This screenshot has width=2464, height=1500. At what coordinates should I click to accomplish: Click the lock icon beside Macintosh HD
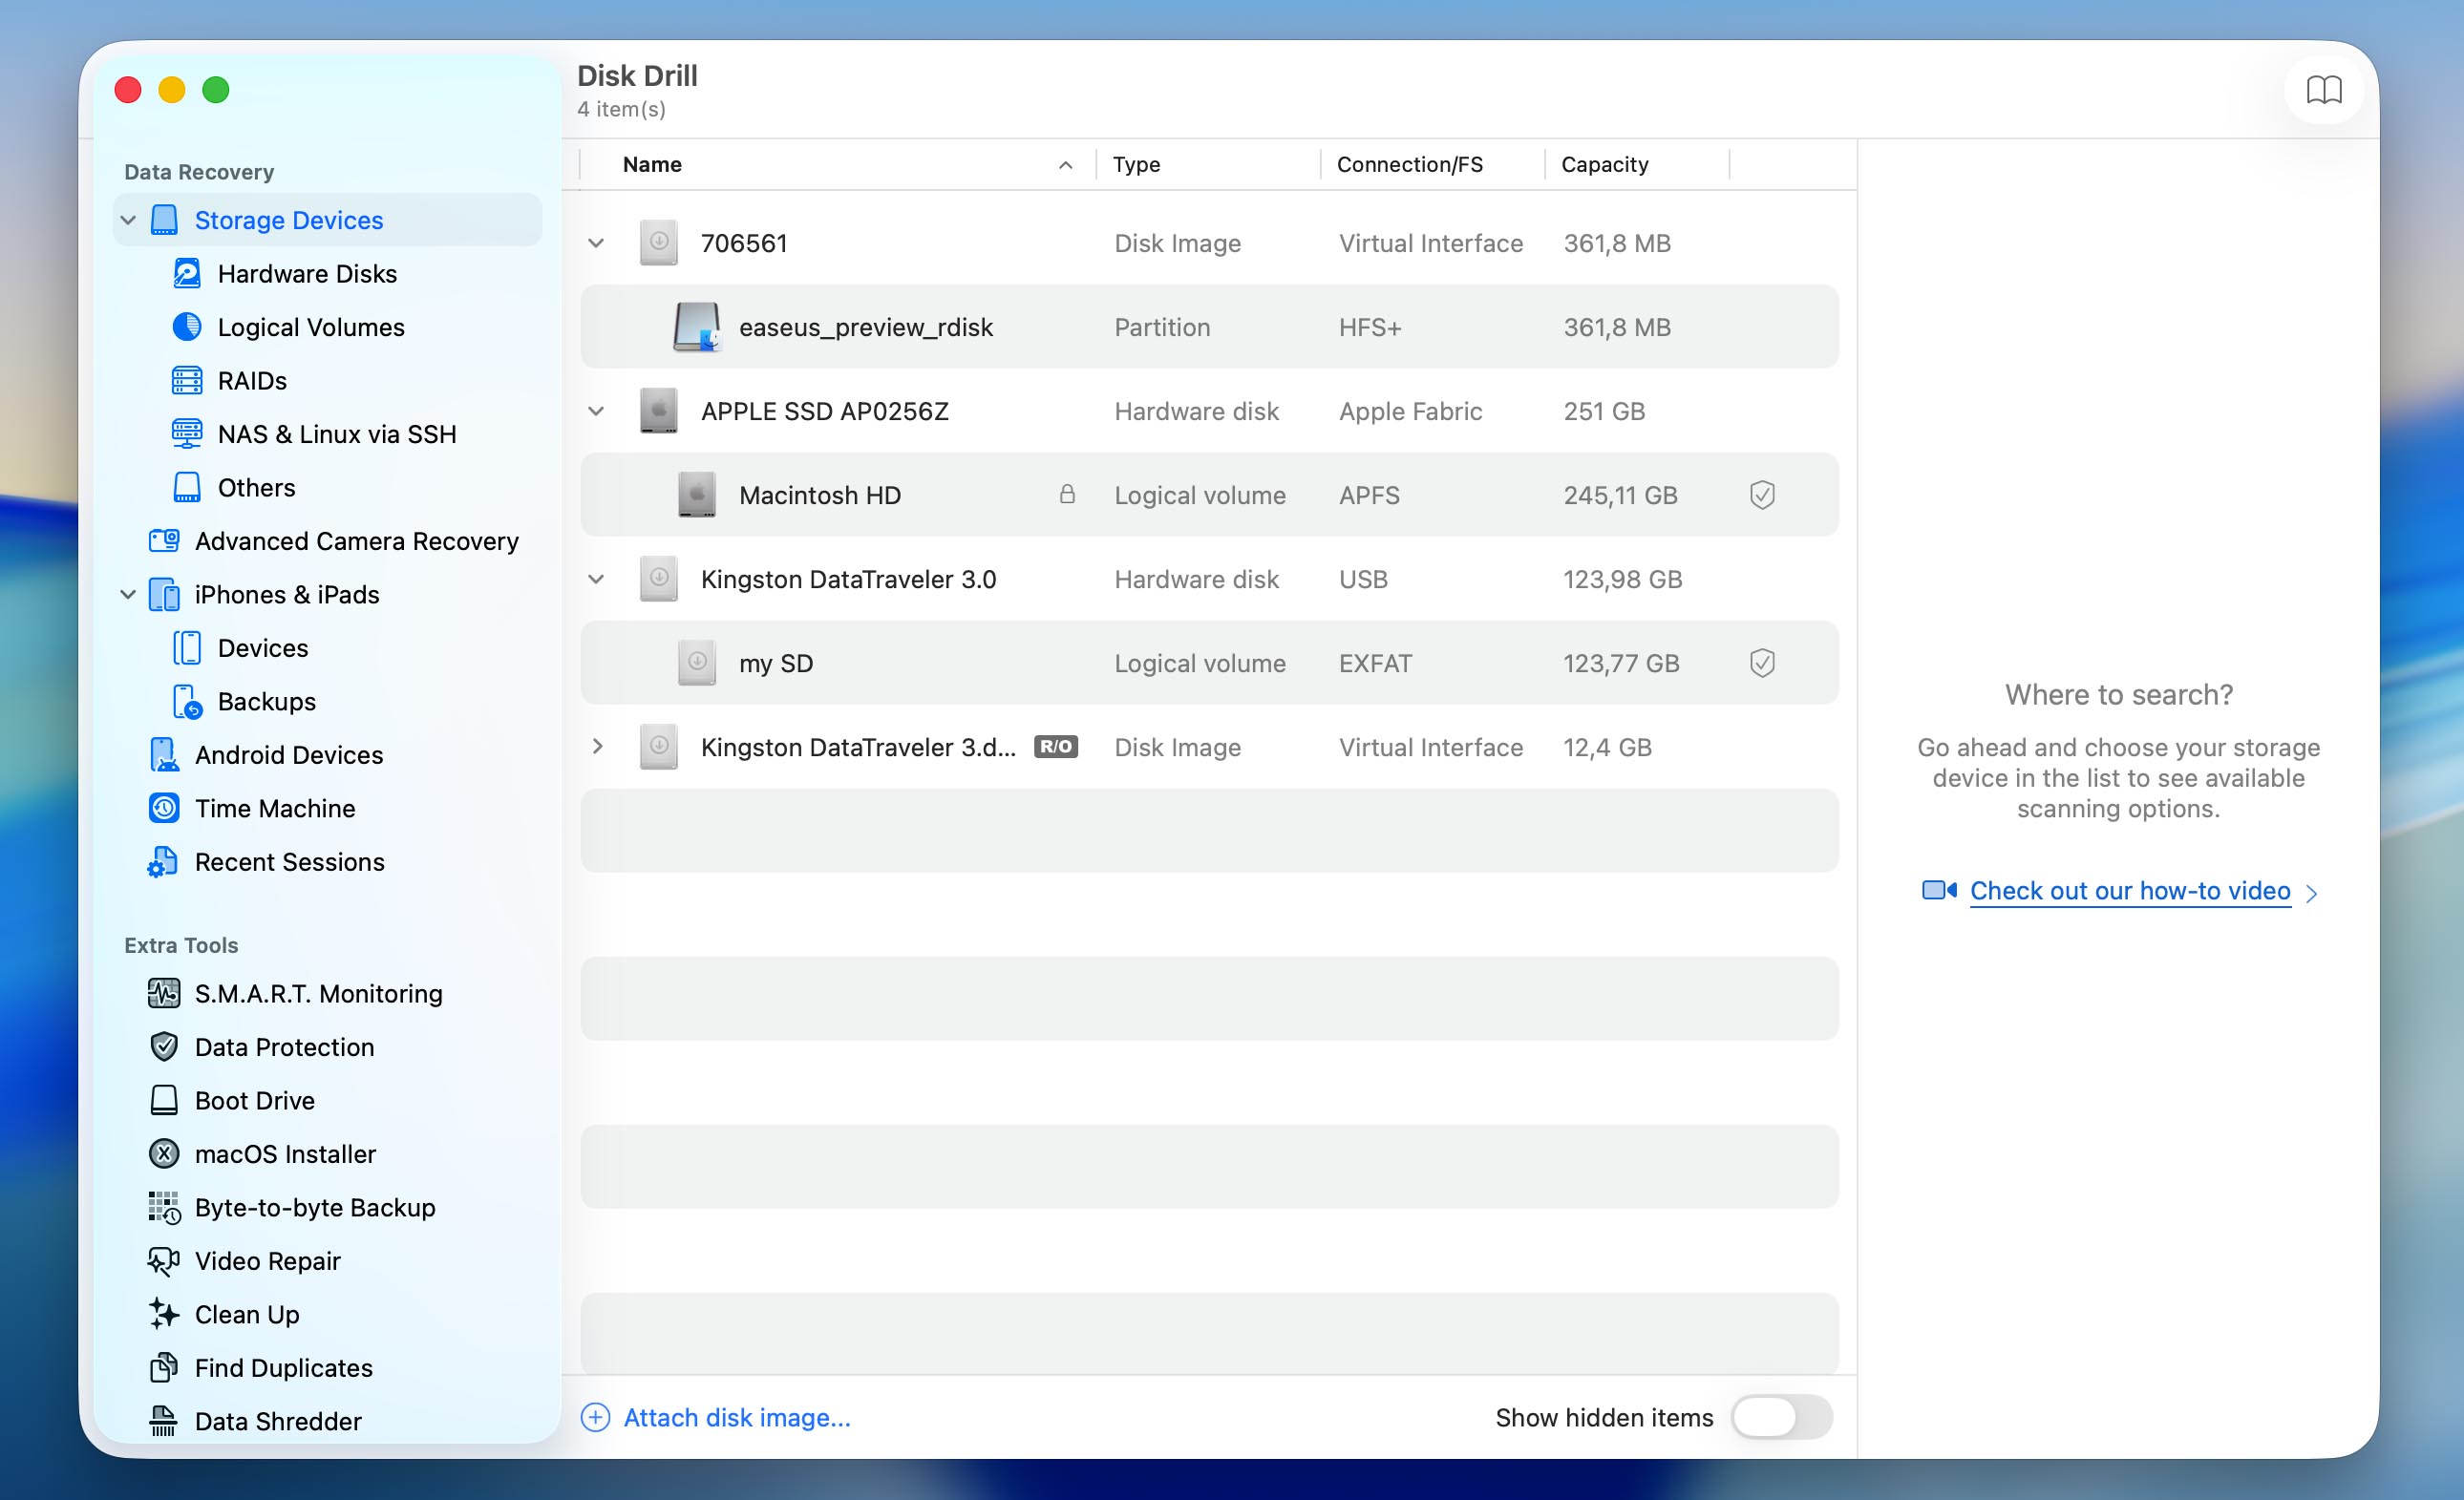pyautogui.click(x=1067, y=494)
